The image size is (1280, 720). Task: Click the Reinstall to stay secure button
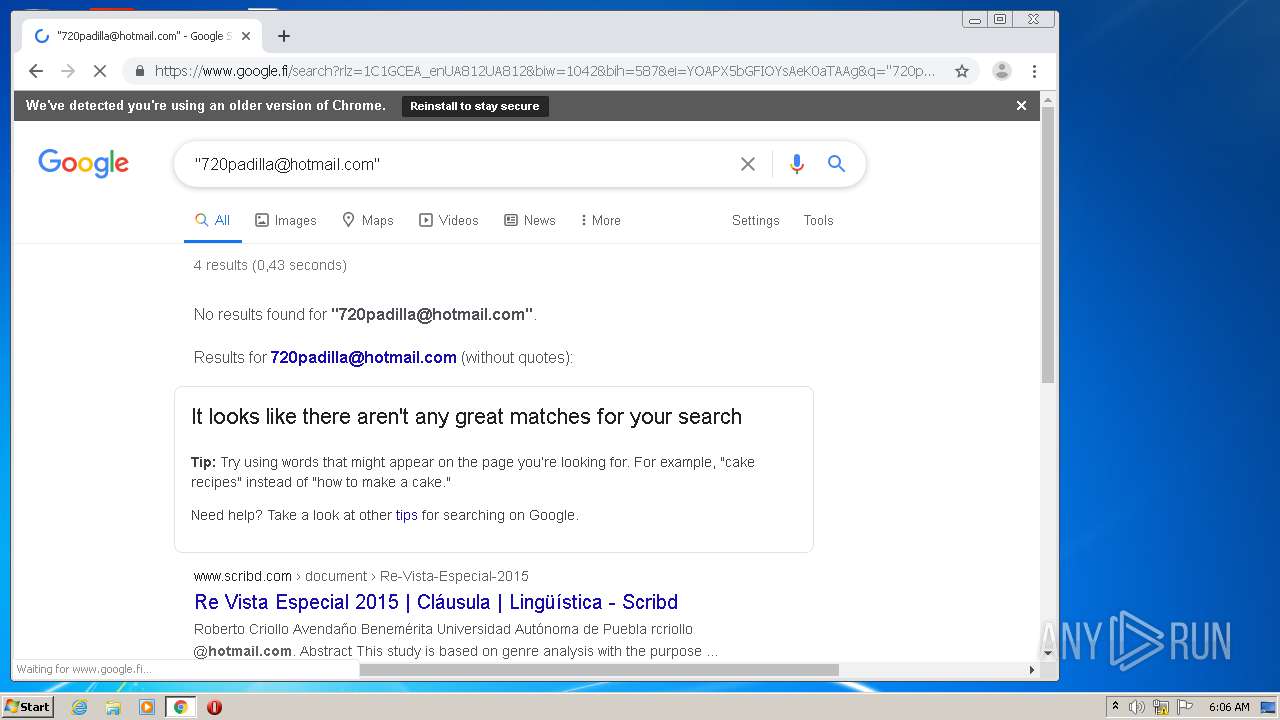pyautogui.click(x=475, y=106)
